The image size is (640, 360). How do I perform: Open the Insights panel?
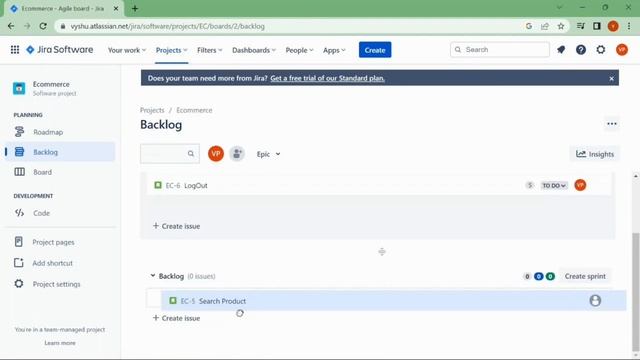click(x=595, y=154)
